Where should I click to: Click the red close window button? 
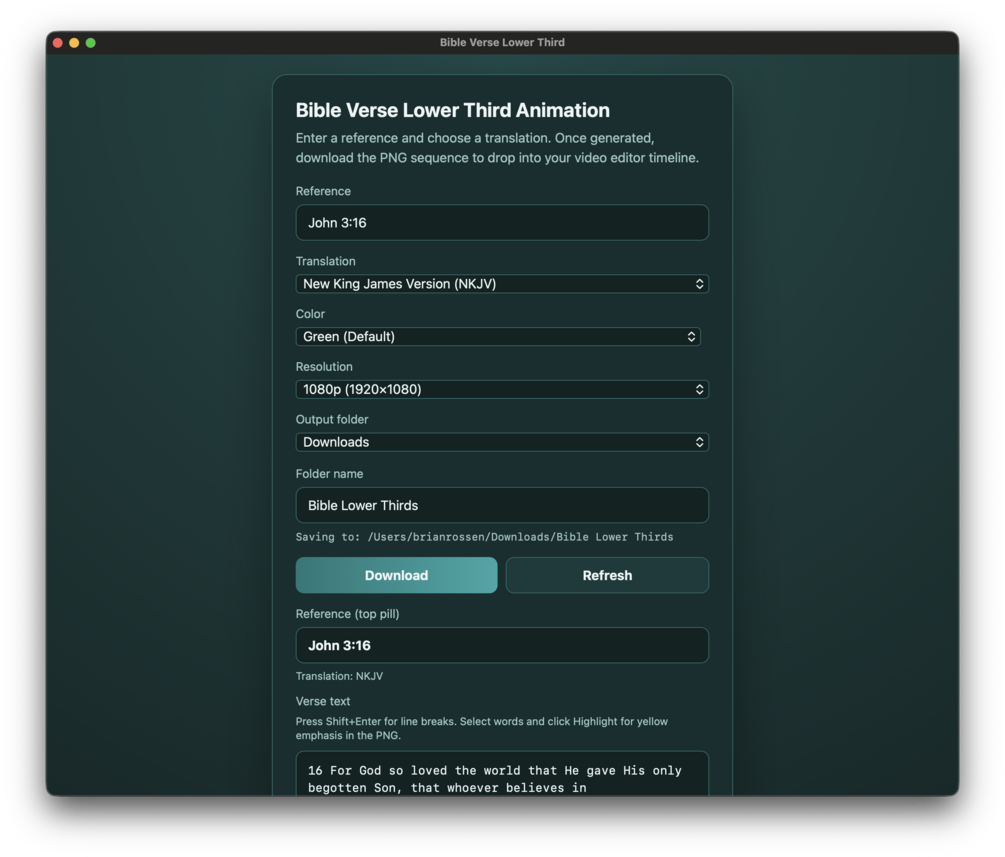pos(58,42)
